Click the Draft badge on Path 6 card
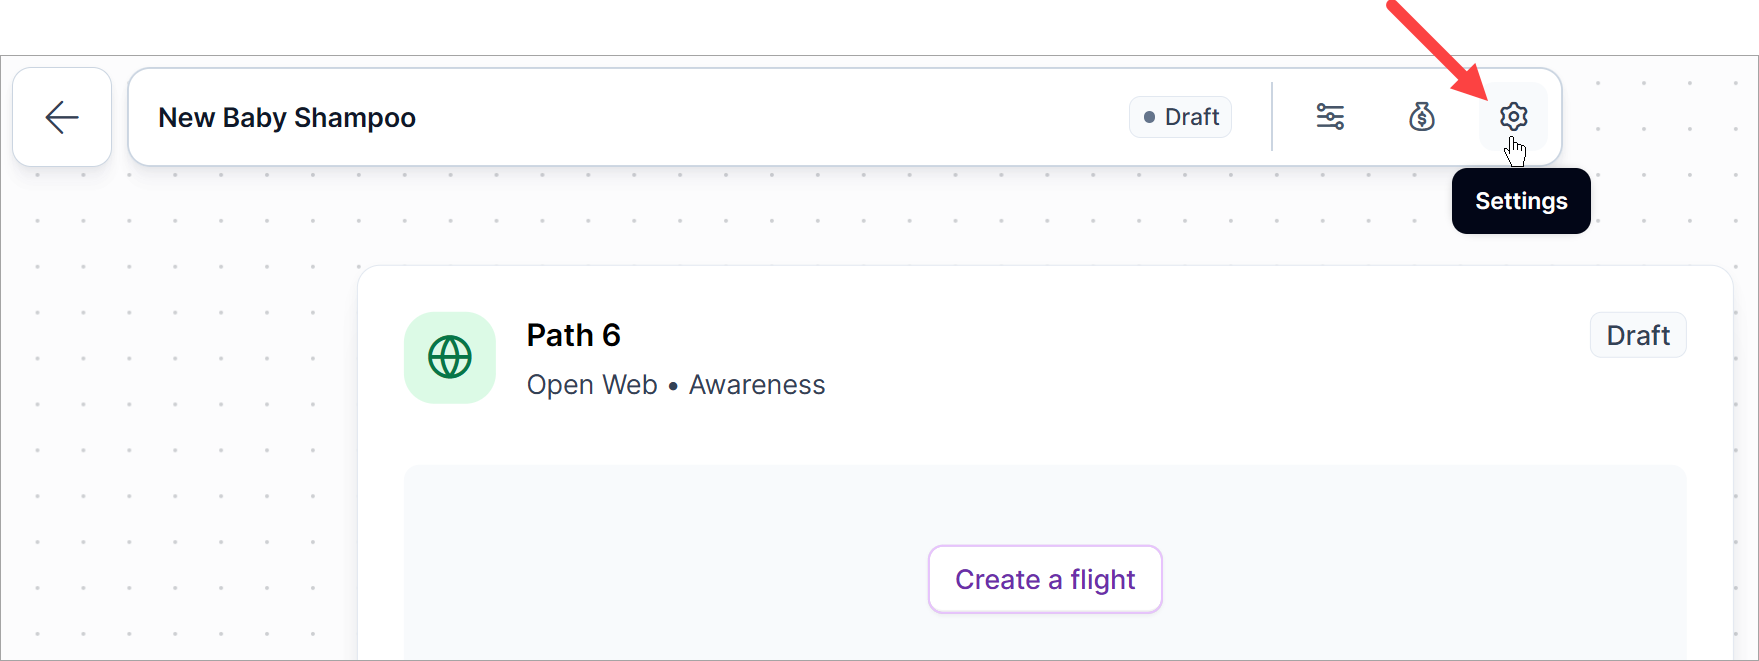 tap(1638, 335)
